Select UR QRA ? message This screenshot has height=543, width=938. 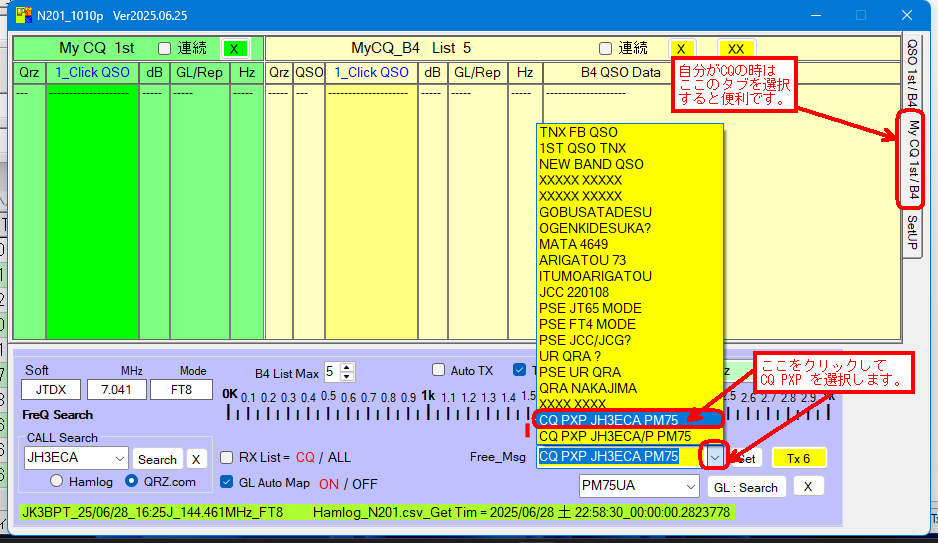pyautogui.click(x=630, y=356)
